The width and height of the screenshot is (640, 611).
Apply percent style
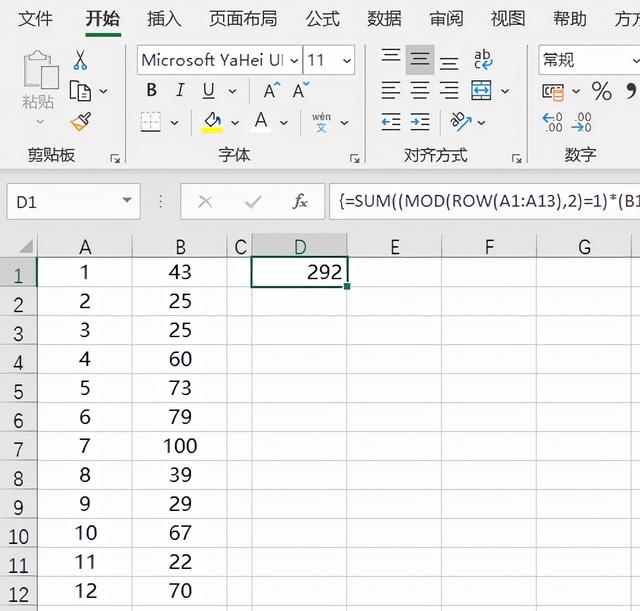click(x=602, y=91)
